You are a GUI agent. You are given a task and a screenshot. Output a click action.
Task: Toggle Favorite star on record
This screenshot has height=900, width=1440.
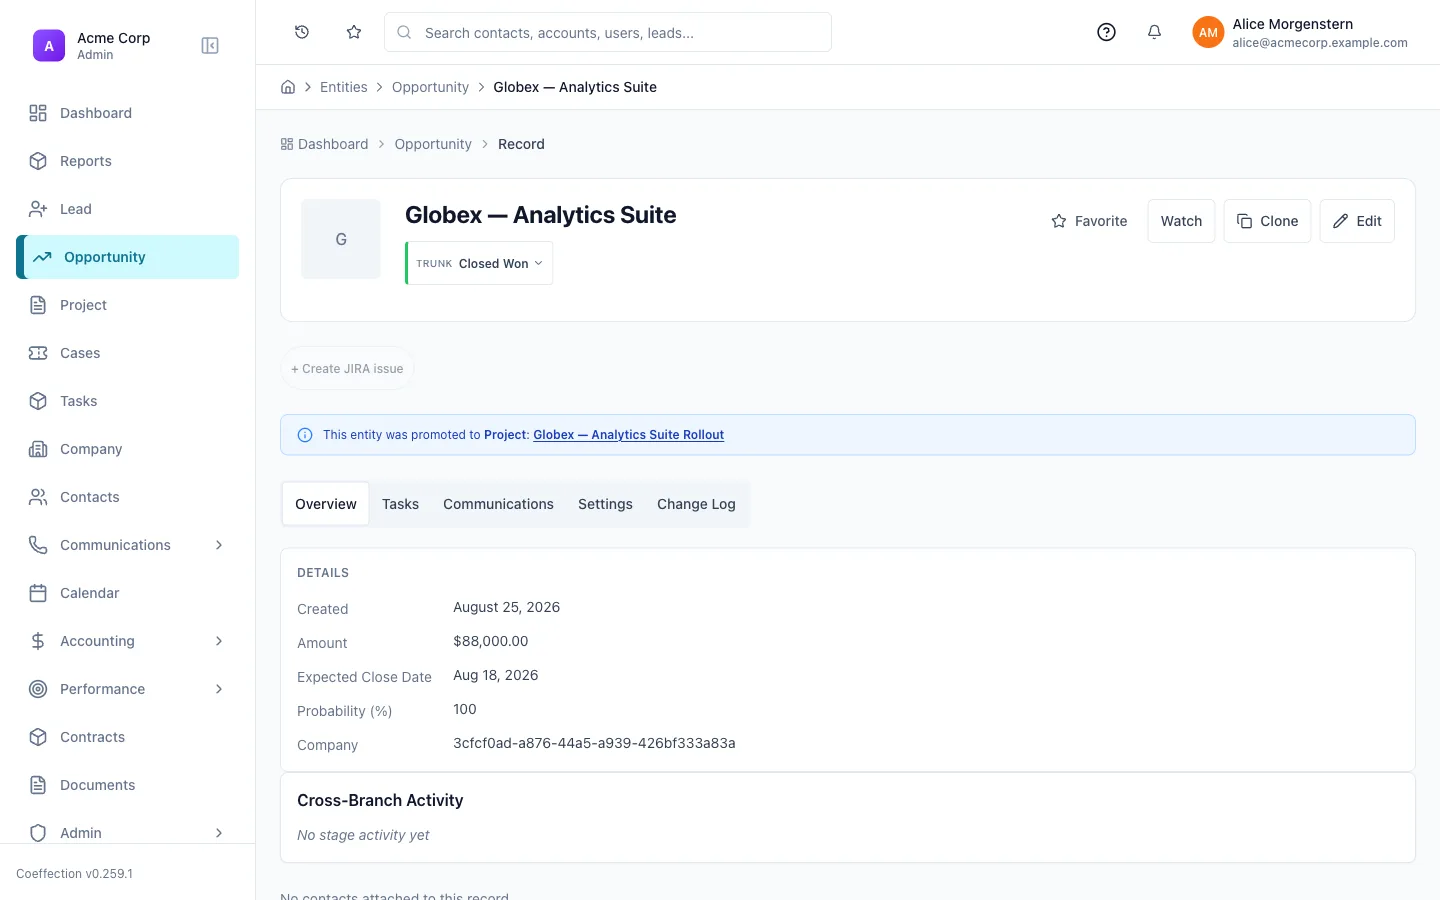click(x=1089, y=221)
